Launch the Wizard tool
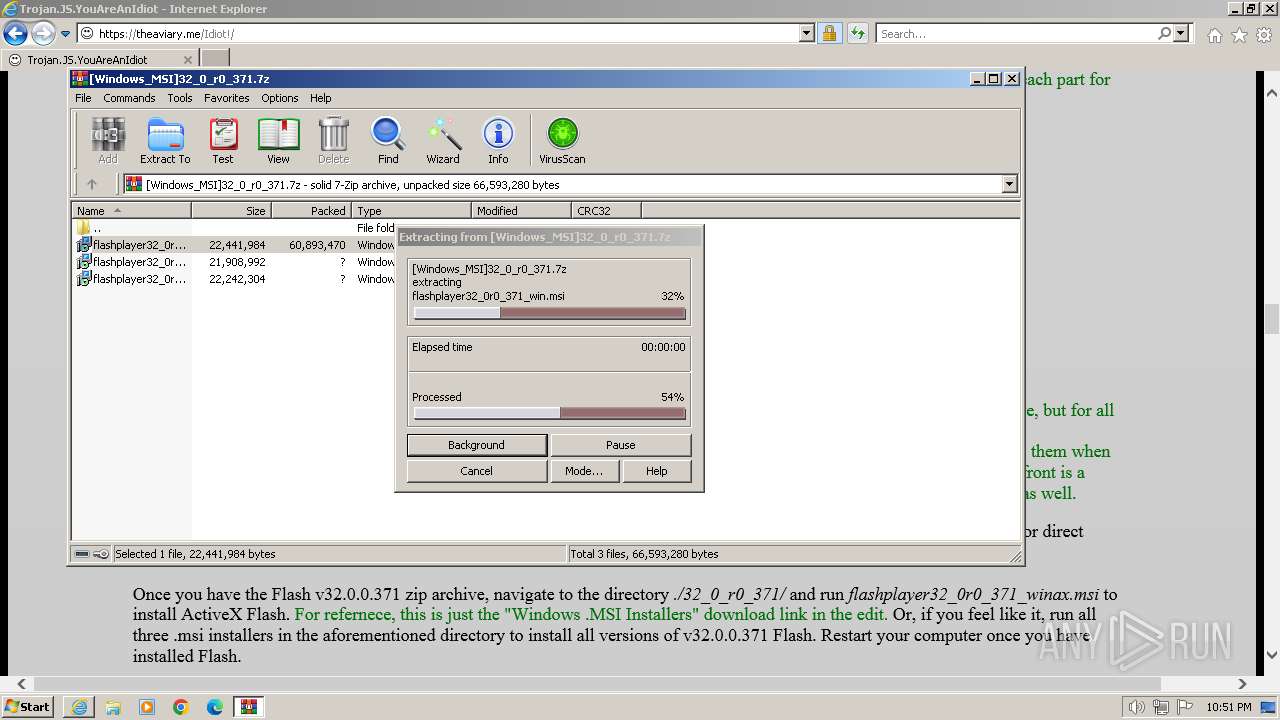 443,140
